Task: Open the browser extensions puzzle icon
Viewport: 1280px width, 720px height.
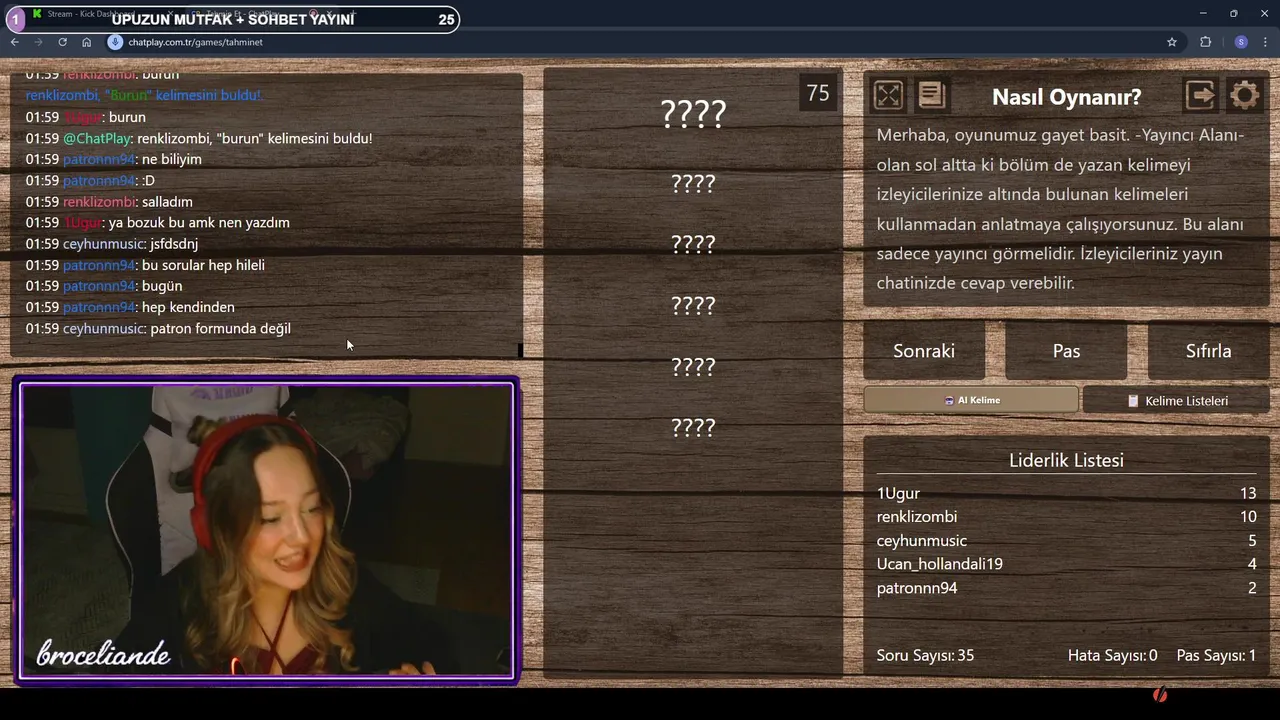Action: (x=1205, y=42)
